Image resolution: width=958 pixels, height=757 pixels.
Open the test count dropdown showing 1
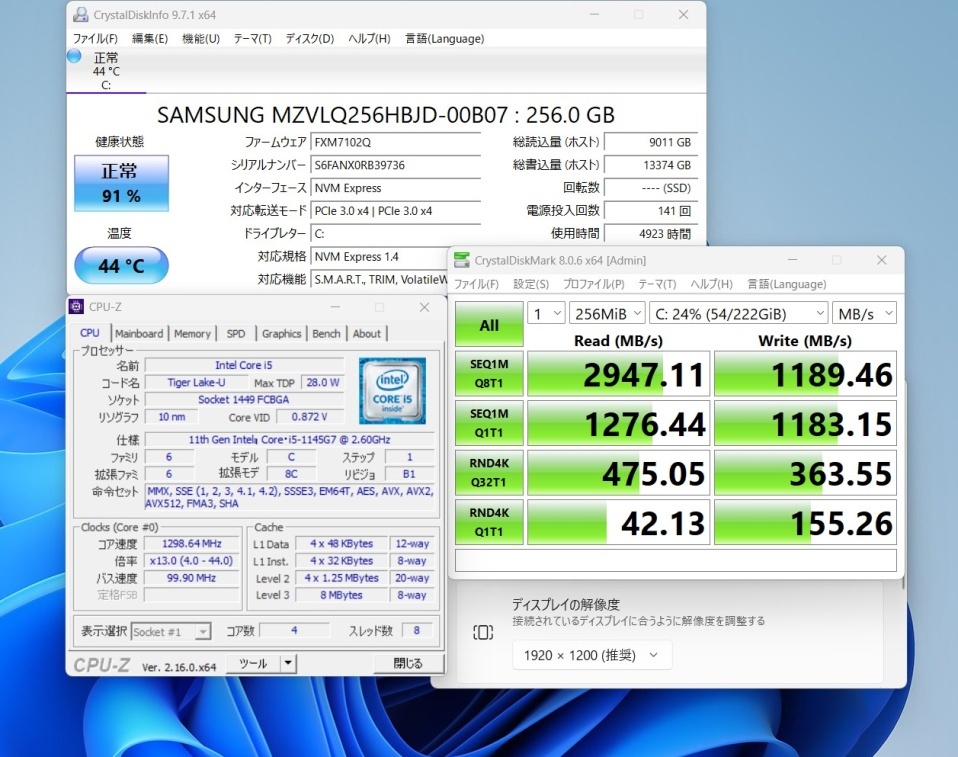click(x=545, y=313)
